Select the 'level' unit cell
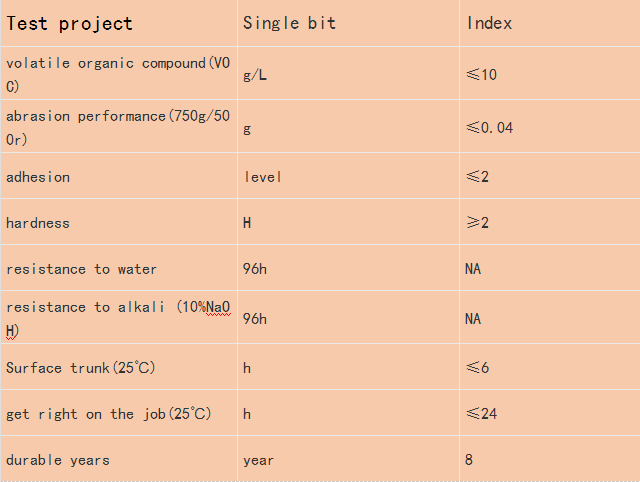The image size is (640, 482). pos(349,176)
